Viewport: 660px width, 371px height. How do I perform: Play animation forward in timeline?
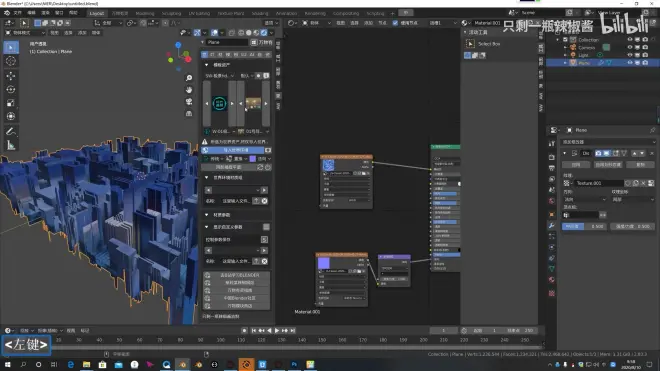277,331
